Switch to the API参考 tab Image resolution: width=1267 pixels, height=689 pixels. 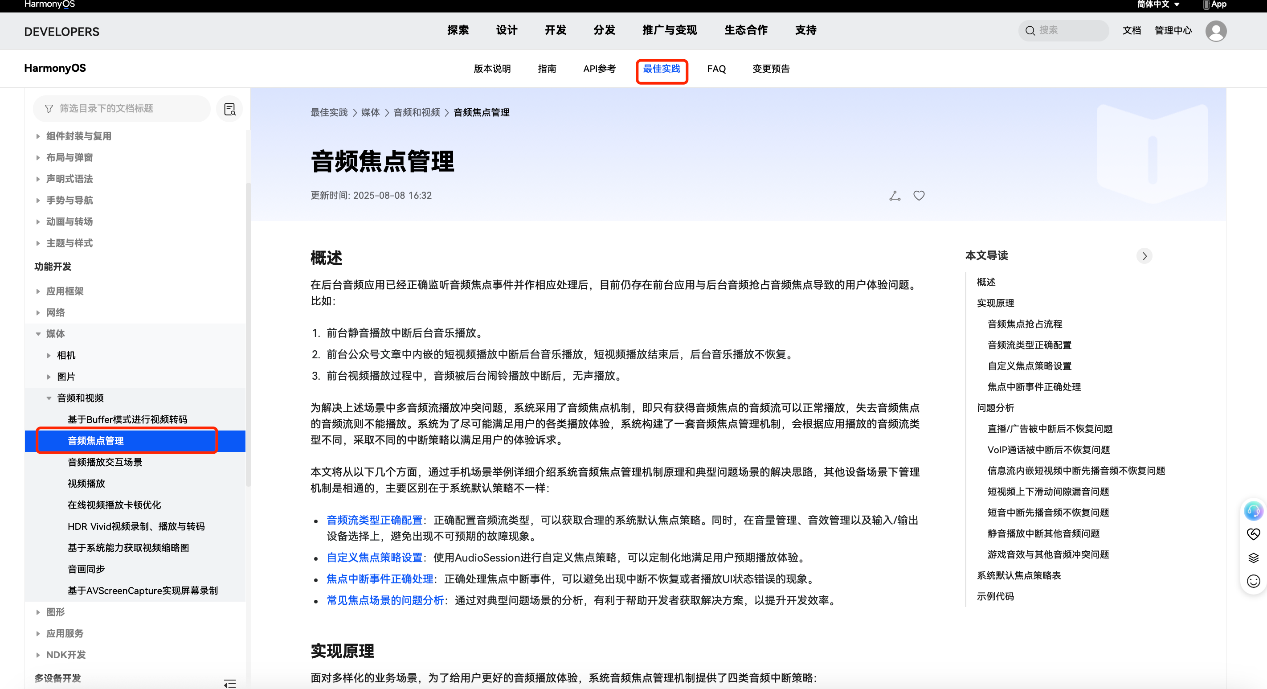pos(599,69)
